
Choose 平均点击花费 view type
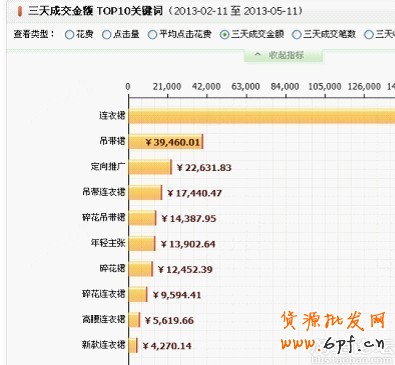pyautogui.click(x=152, y=34)
